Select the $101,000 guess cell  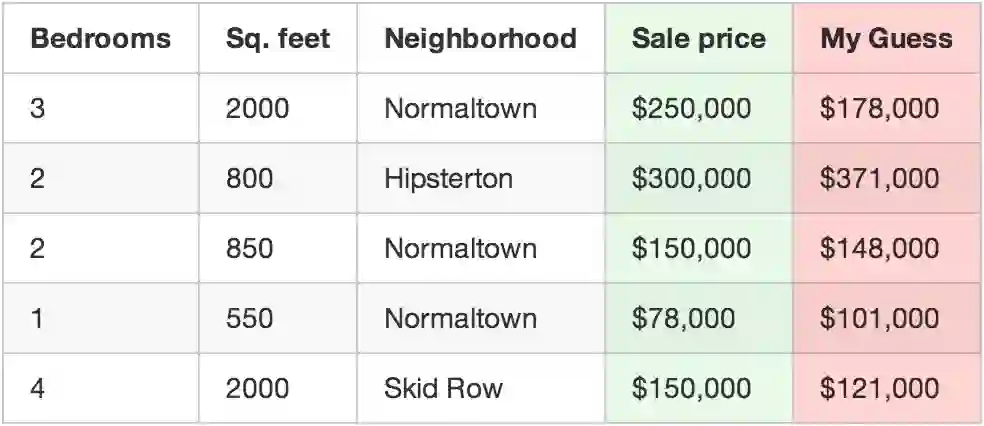[x=879, y=318]
